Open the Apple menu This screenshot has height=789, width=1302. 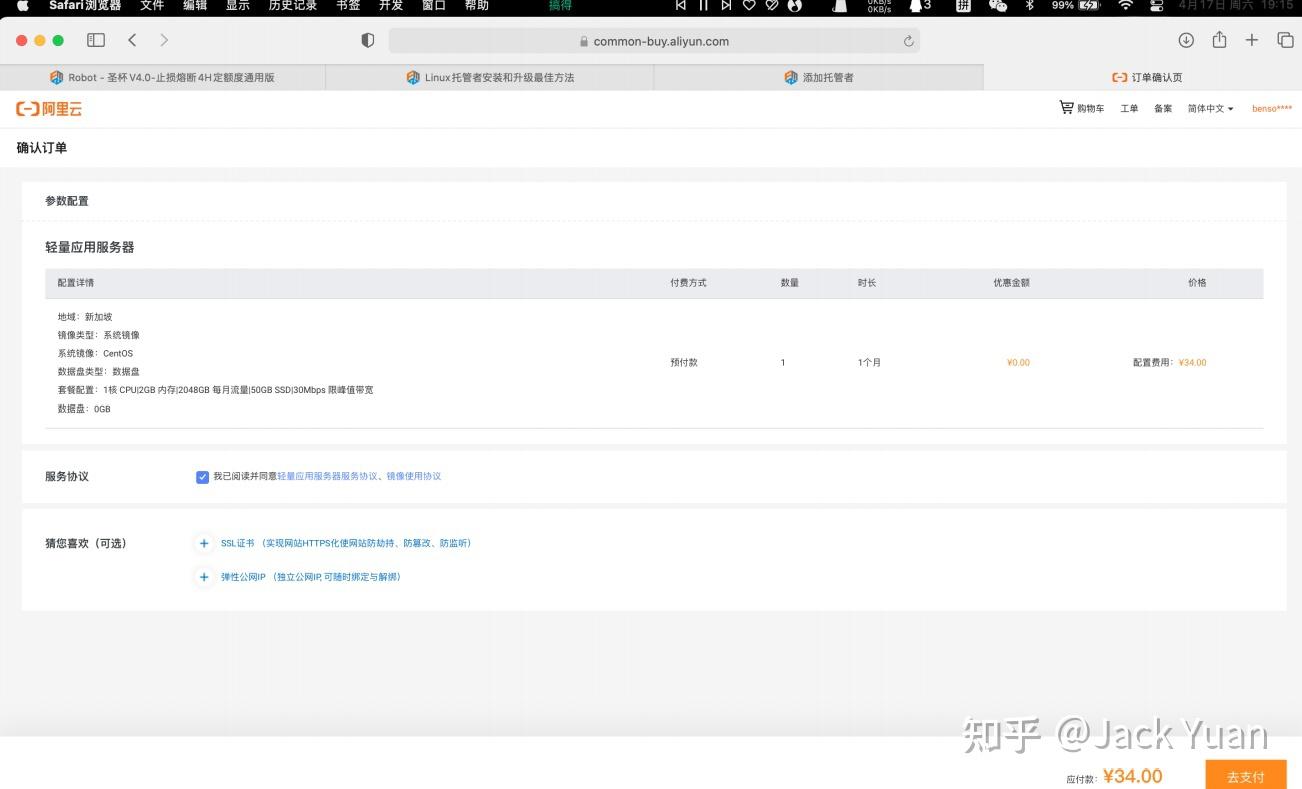pyautogui.click(x=23, y=5)
